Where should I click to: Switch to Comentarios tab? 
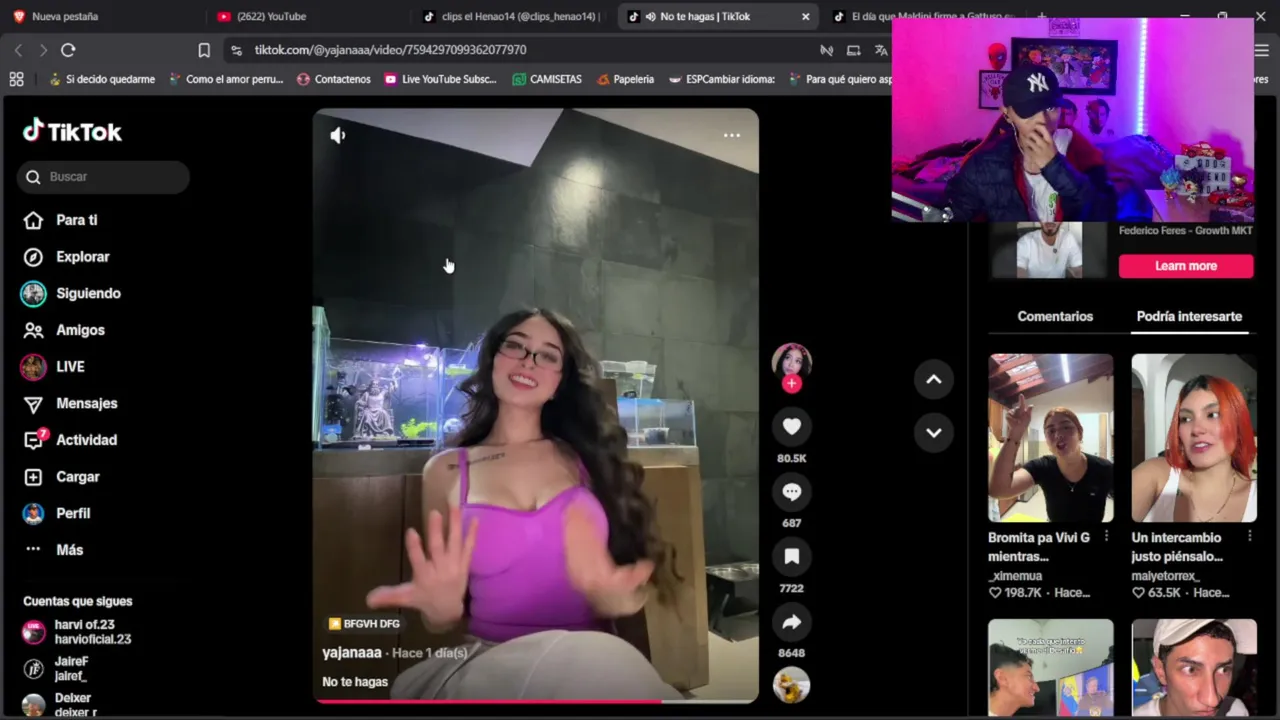click(1055, 316)
